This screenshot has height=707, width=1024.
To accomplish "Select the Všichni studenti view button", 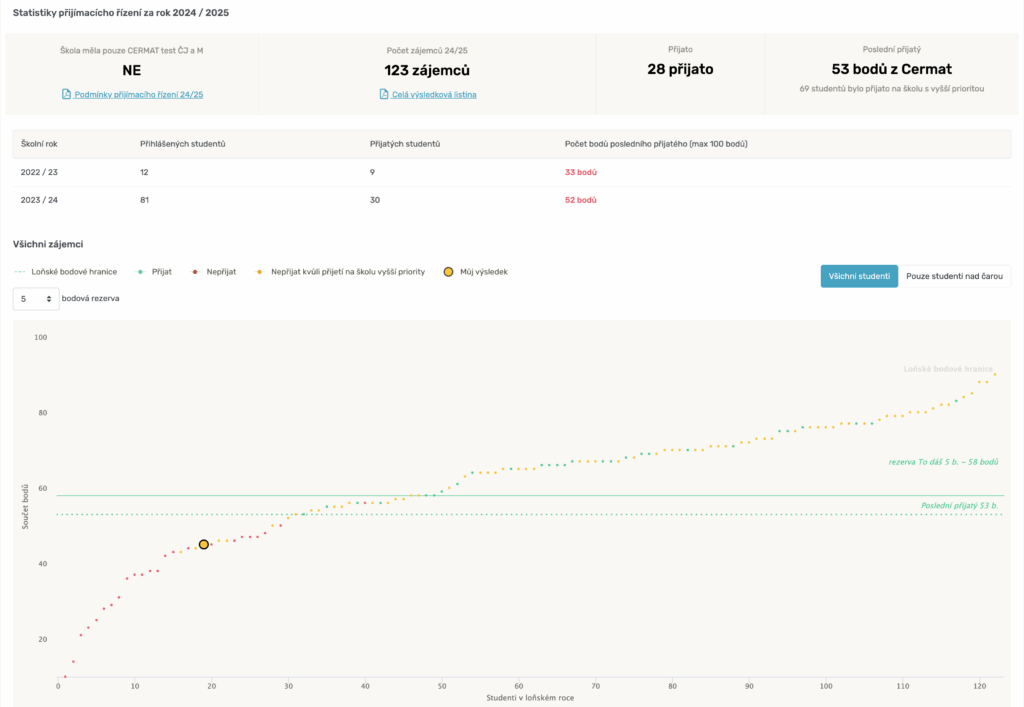I will tap(859, 276).
